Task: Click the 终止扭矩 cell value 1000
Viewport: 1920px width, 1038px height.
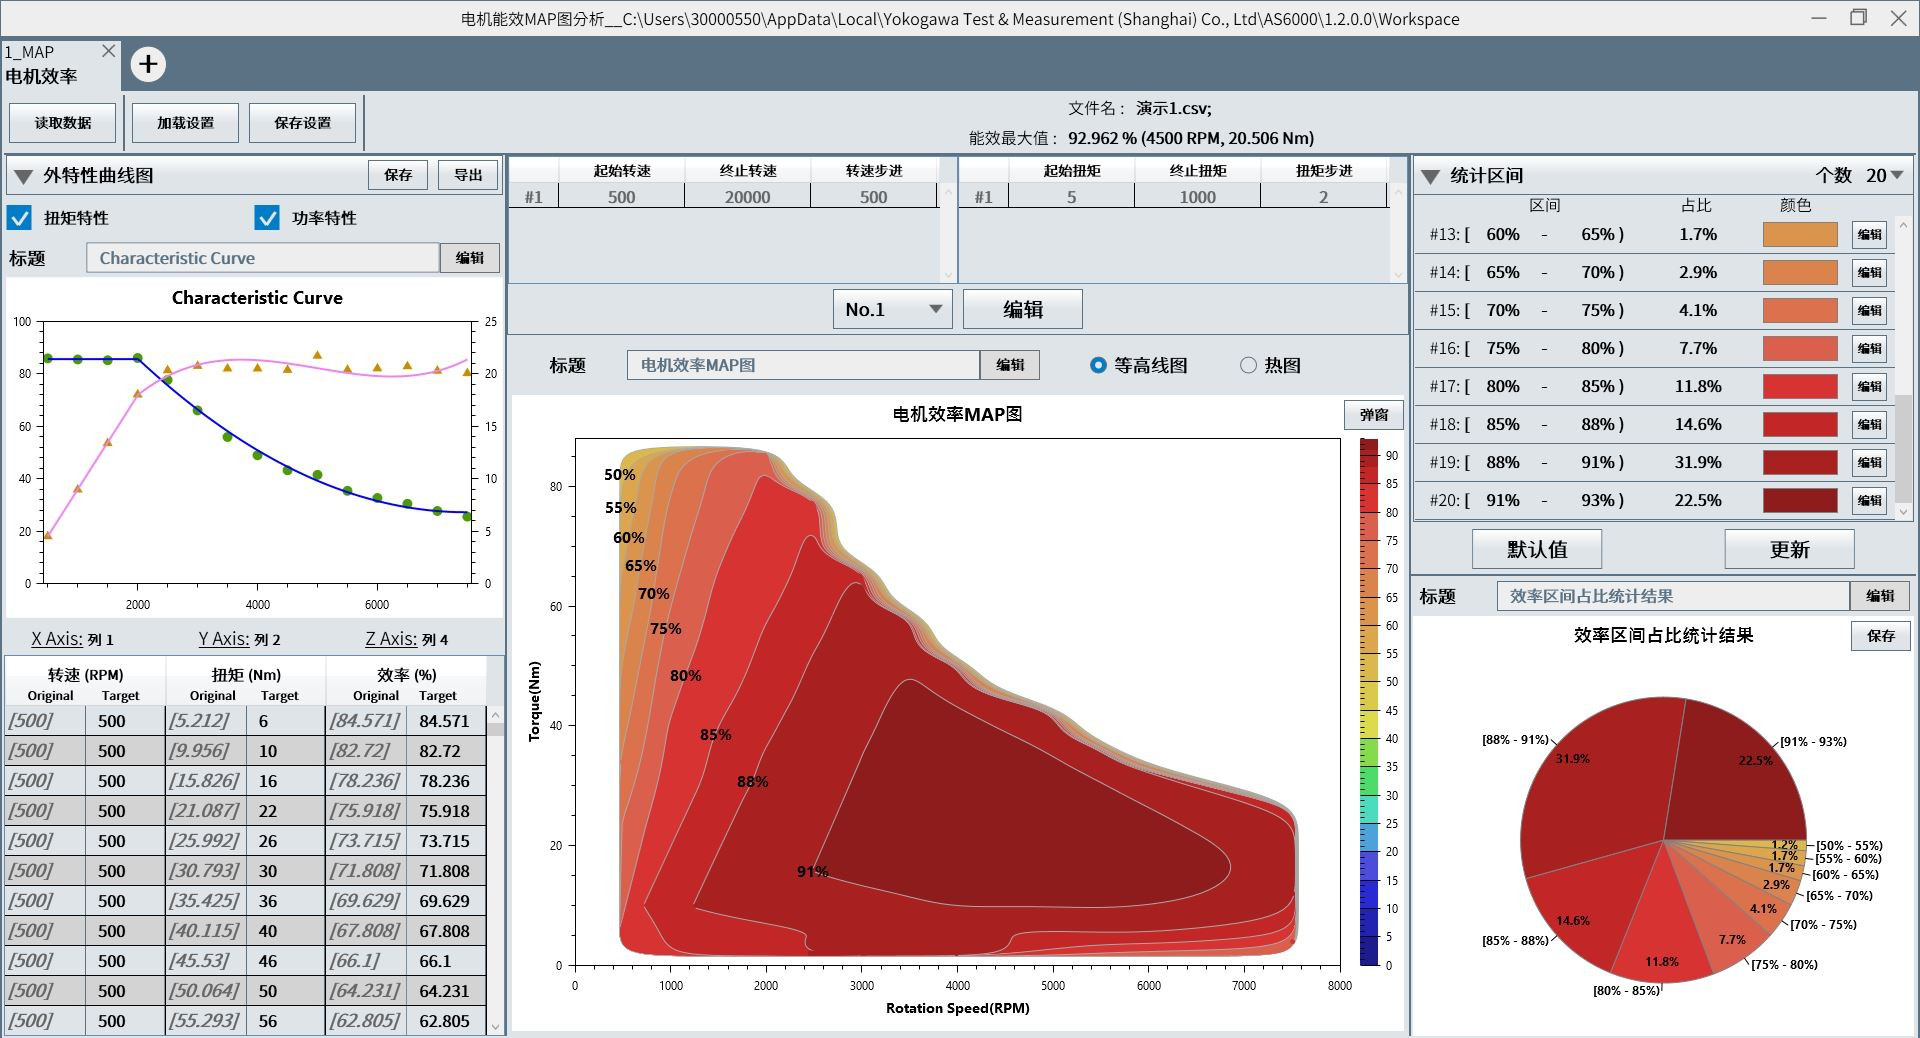Action: click(1197, 197)
